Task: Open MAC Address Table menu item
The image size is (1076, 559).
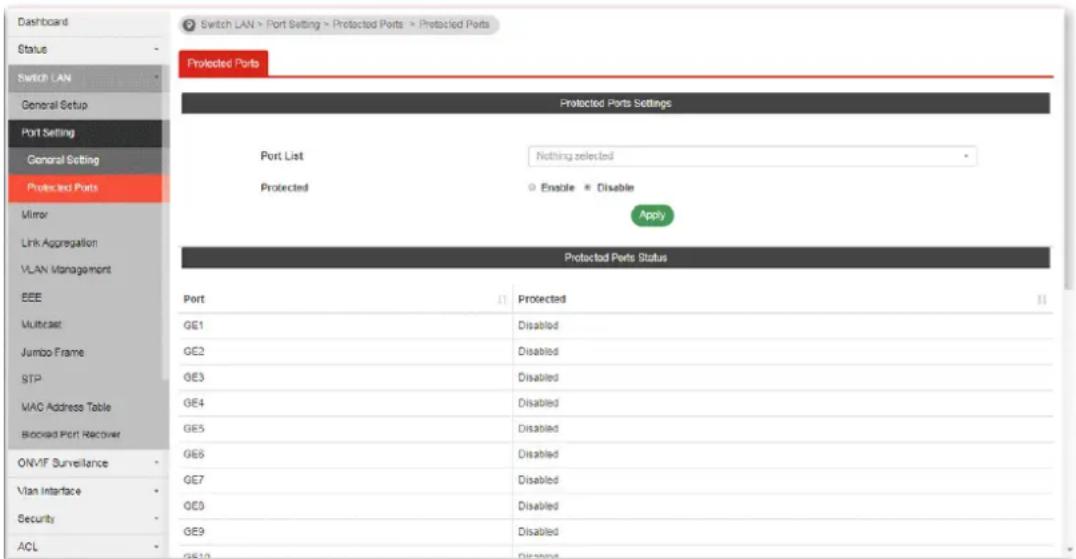Action: (86, 407)
